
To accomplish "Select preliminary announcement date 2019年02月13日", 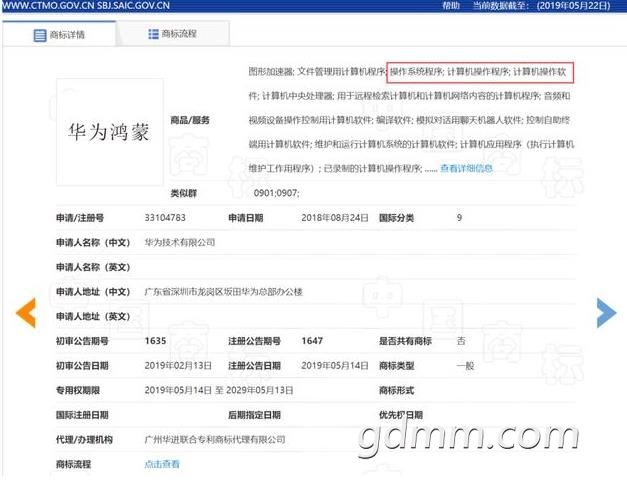I will (178, 366).
